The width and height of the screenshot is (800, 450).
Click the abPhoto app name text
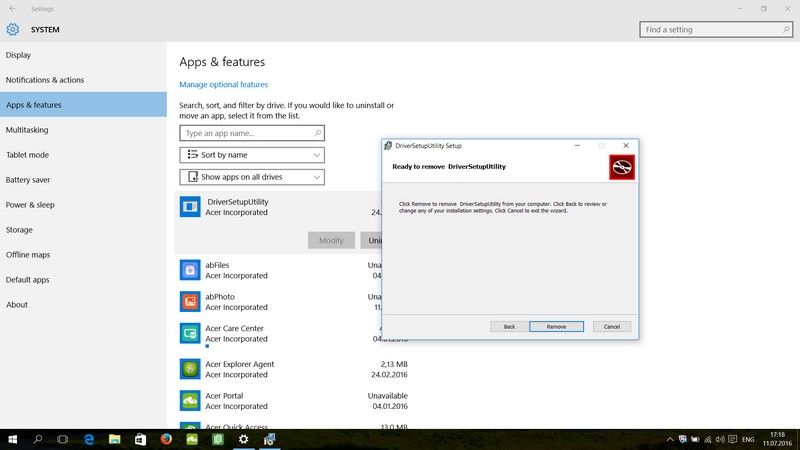[x=220, y=296]
